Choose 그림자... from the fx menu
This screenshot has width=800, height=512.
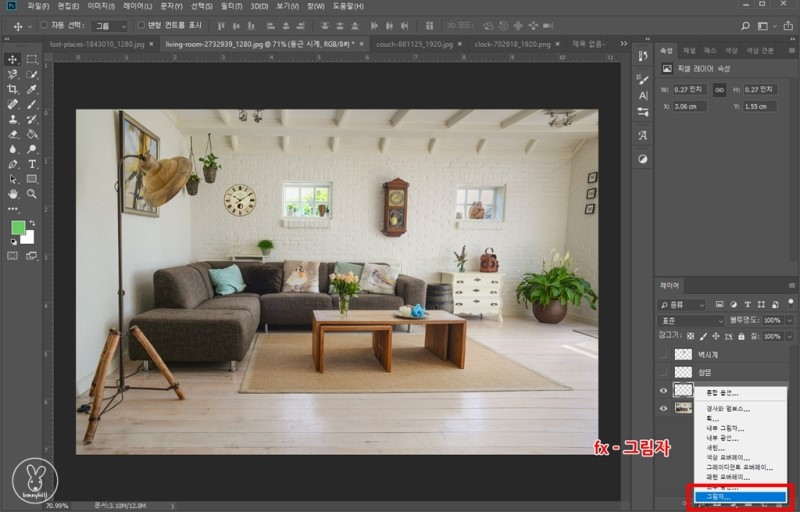point(739,496)
